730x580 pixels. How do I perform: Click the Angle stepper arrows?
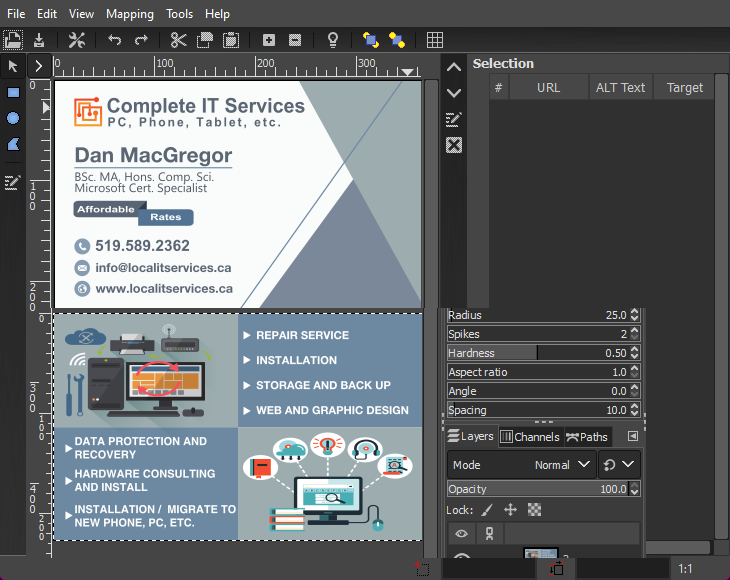point(635,391)
